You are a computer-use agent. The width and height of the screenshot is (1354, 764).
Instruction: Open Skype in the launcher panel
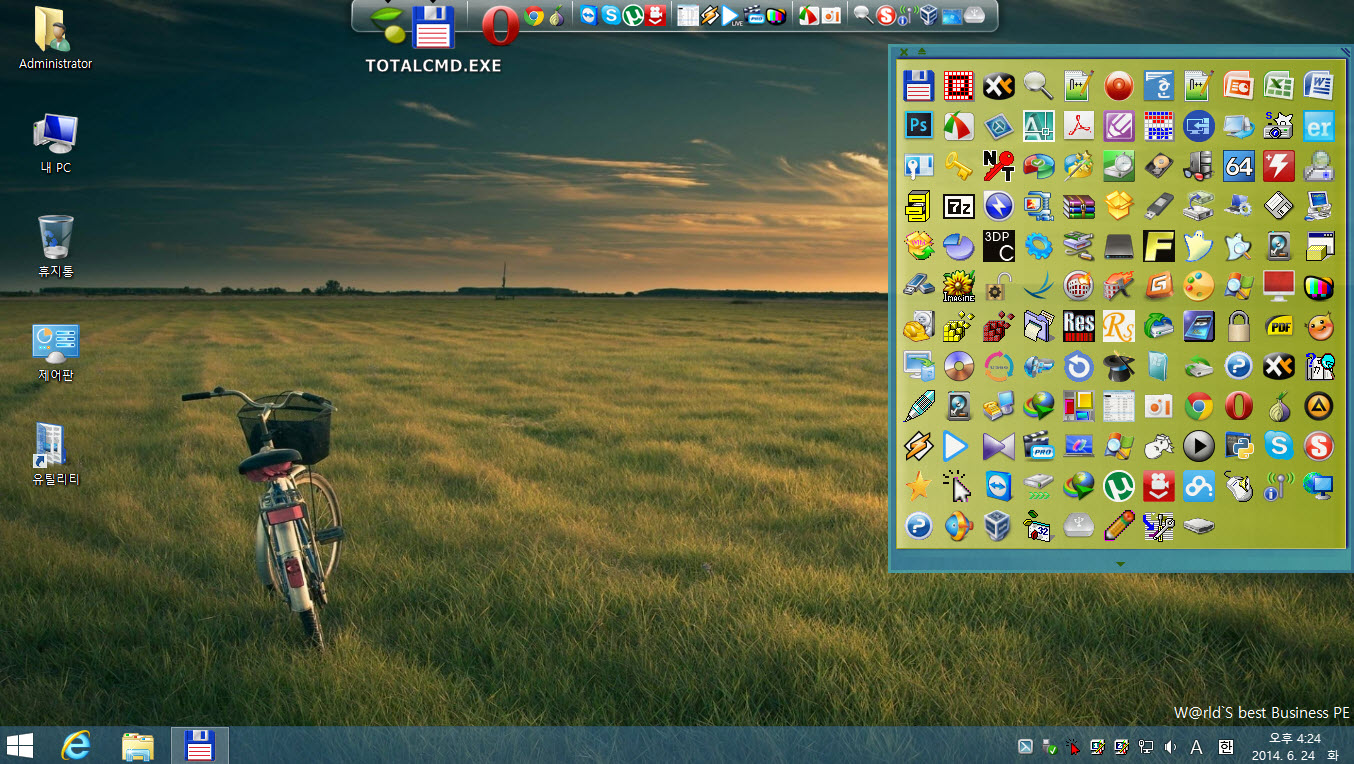(x=1278, y=446)
